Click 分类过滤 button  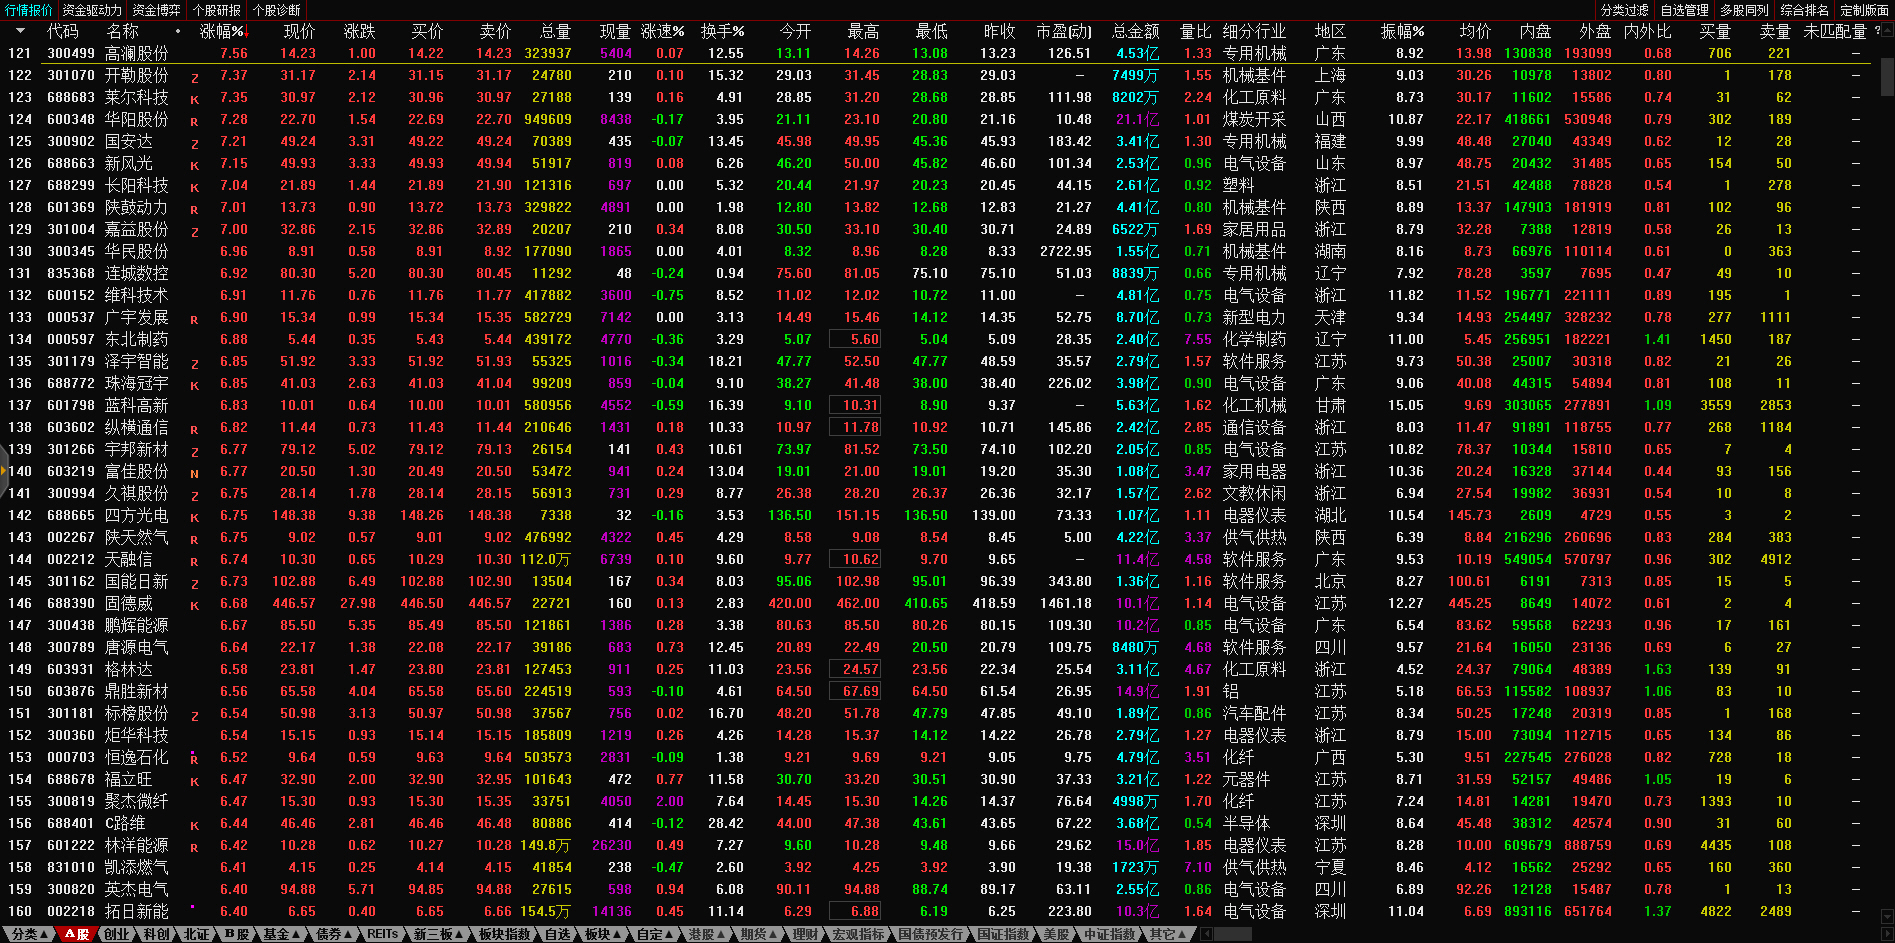(1625, 10)
